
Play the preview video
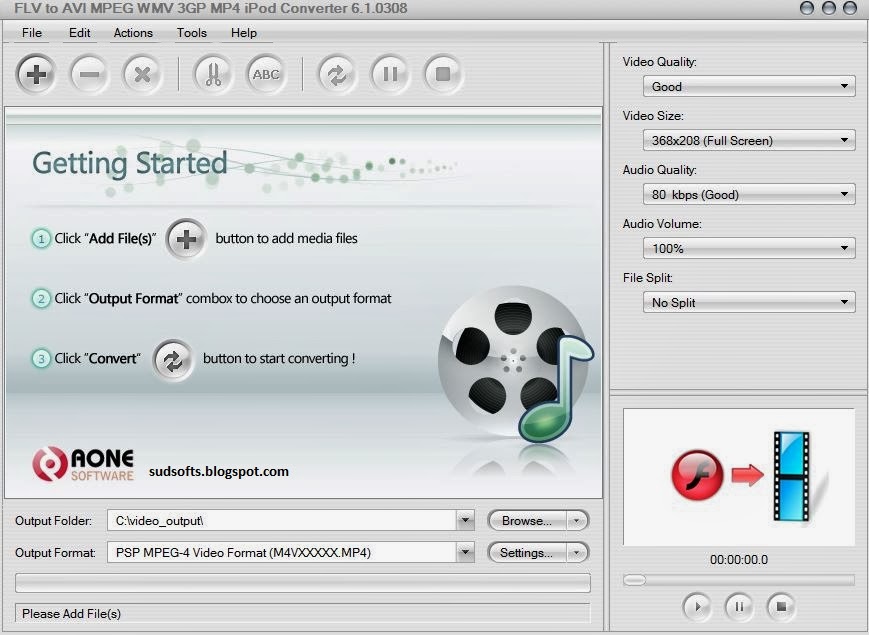tap(697, 607)
